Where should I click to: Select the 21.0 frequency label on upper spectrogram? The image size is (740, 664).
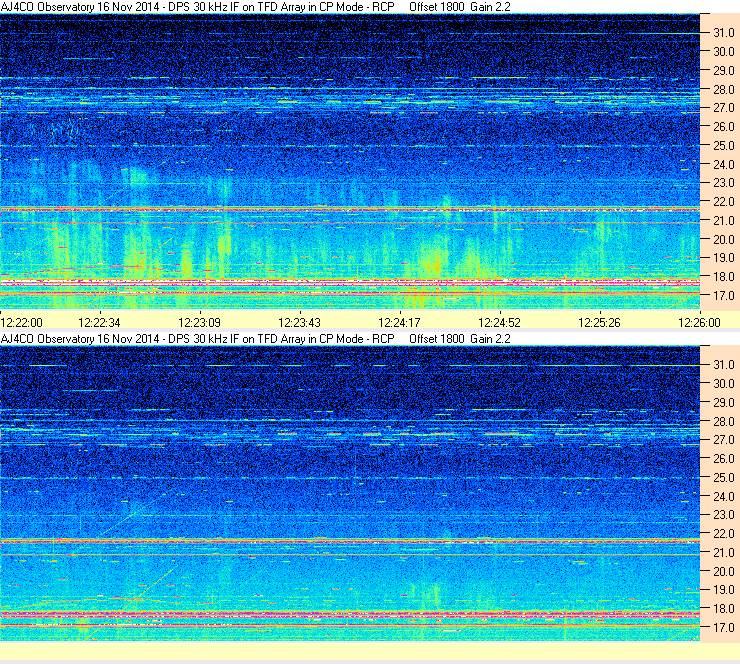tap(724, 220)
